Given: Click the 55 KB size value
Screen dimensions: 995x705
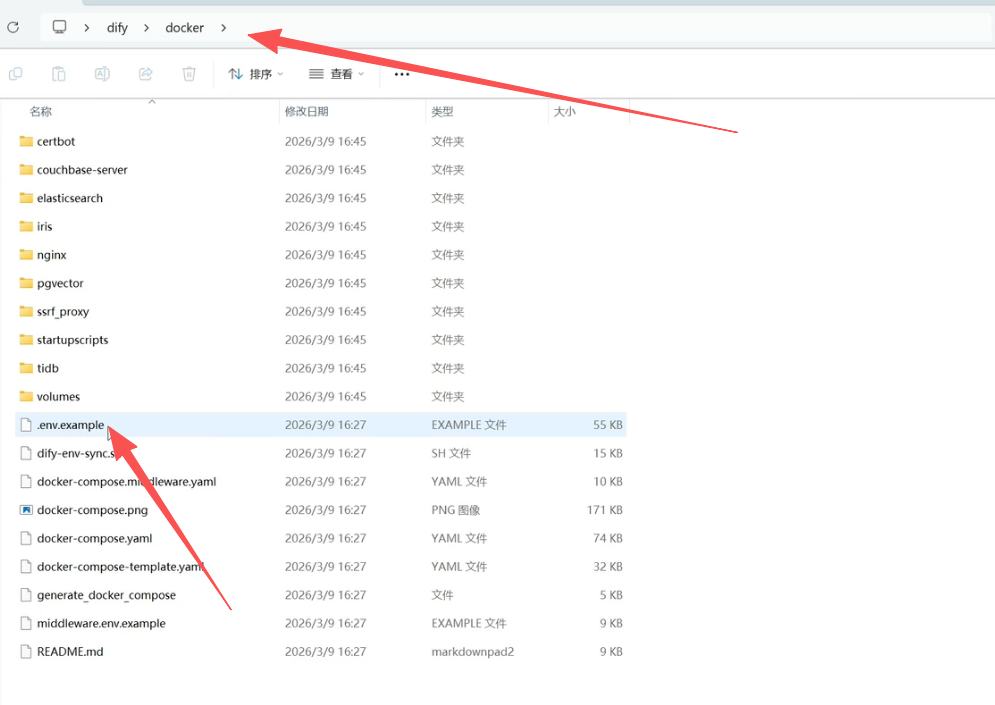Looking at the screenshot, I should pos(608,425).
